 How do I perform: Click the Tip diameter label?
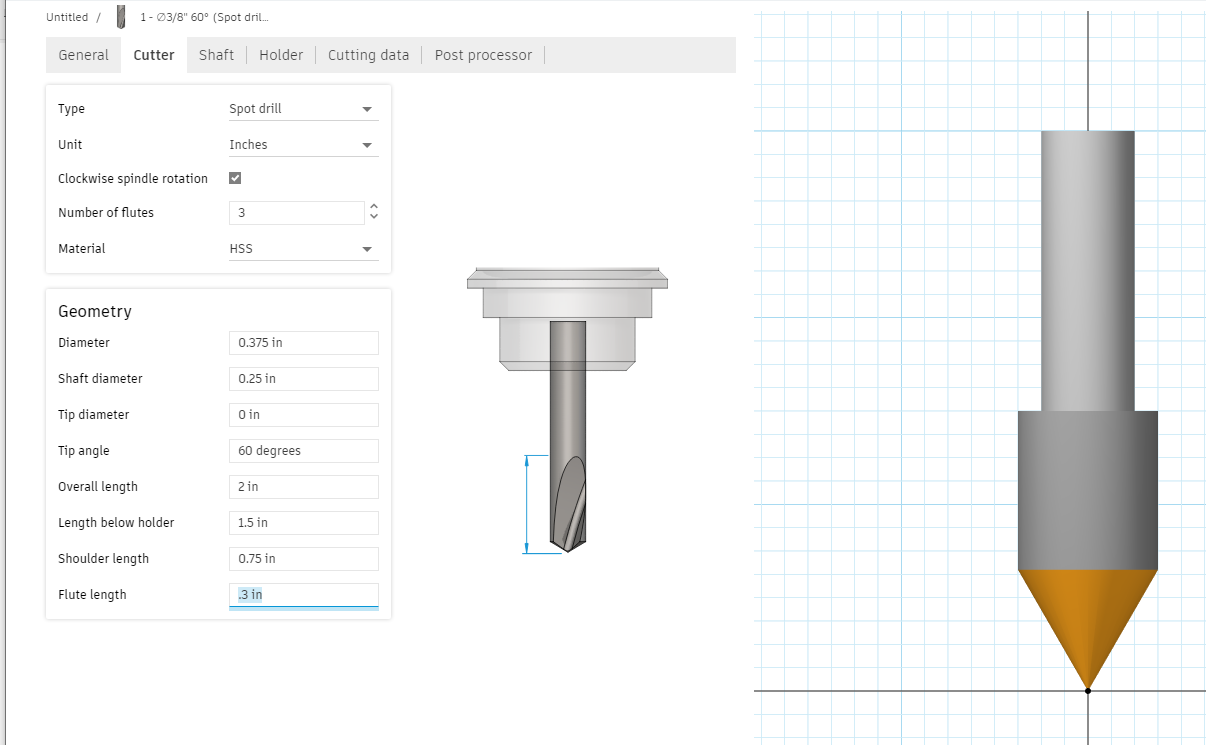click(x=93, y=415)
